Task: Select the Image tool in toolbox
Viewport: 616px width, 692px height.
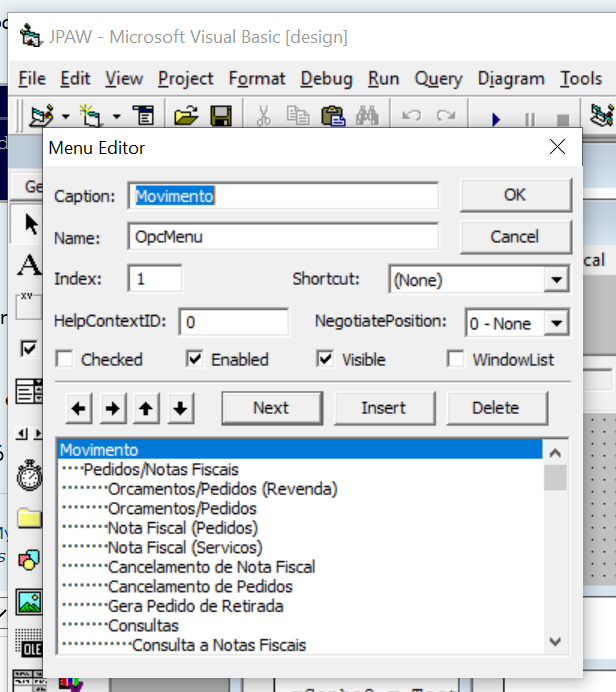Action: [x=29, y=602]
